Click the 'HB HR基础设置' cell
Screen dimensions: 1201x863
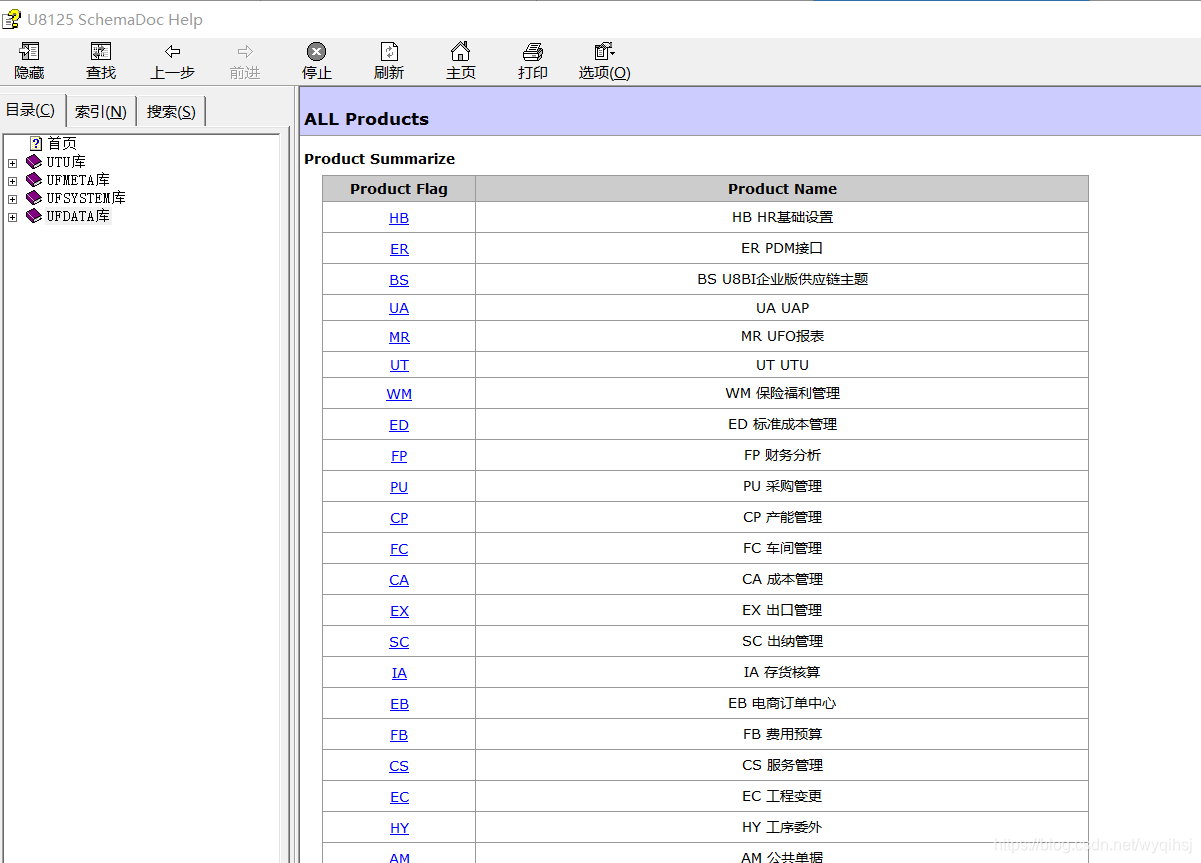(782, 217)
